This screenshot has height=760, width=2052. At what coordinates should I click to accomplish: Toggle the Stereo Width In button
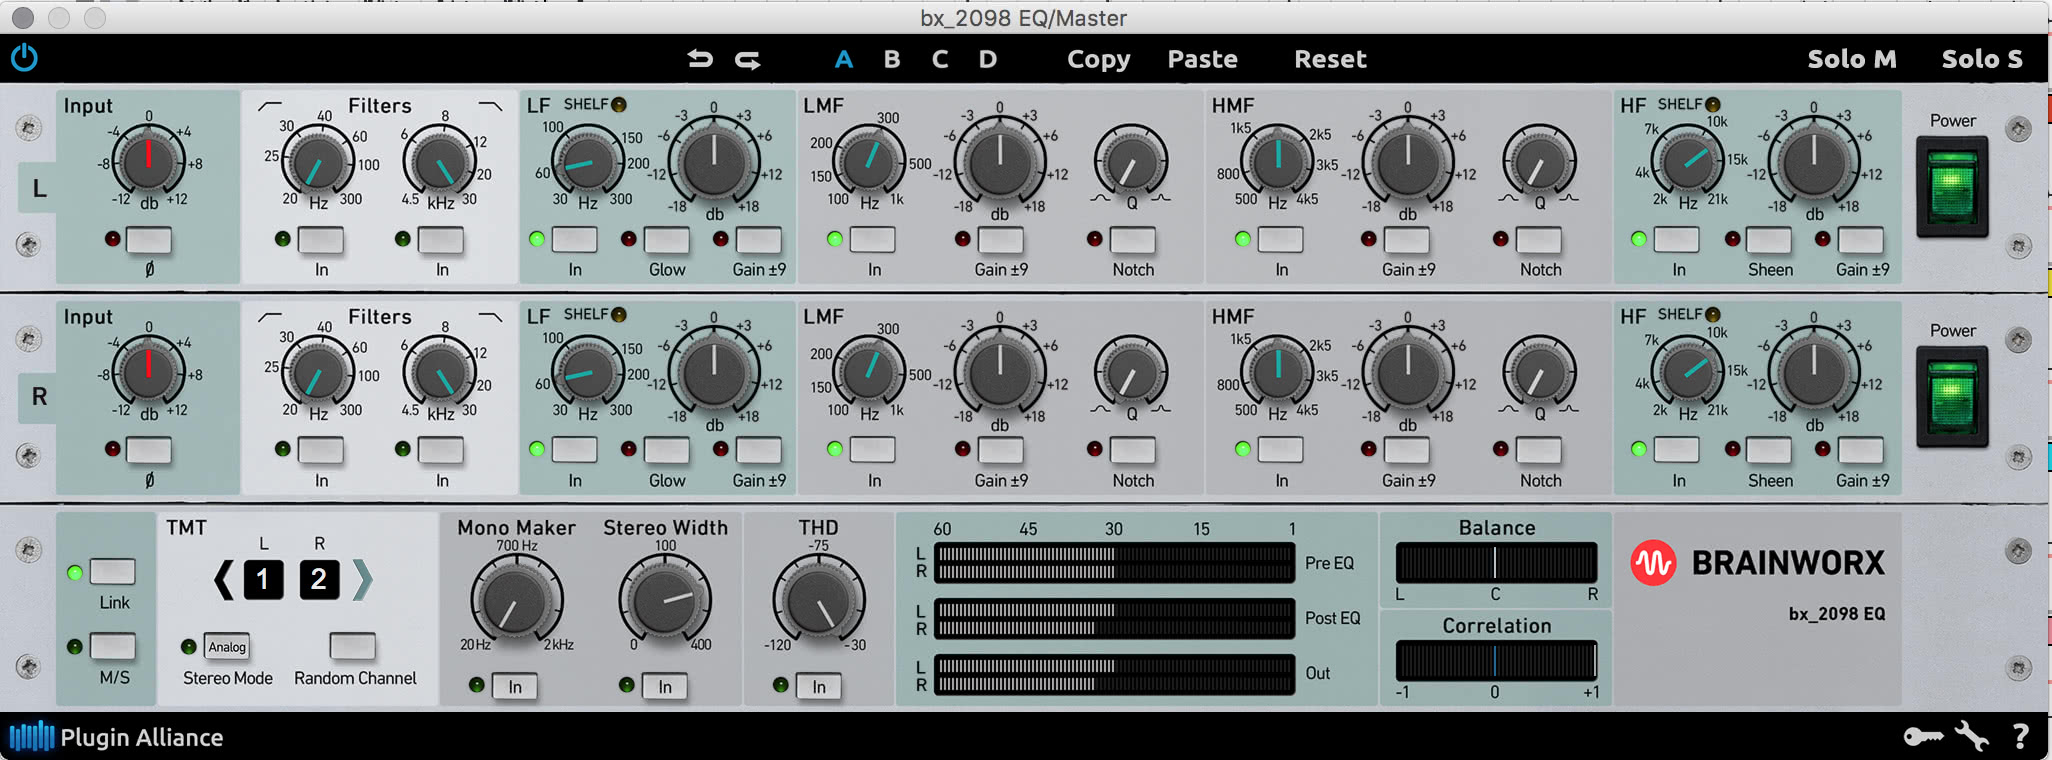tap(664, 687)
